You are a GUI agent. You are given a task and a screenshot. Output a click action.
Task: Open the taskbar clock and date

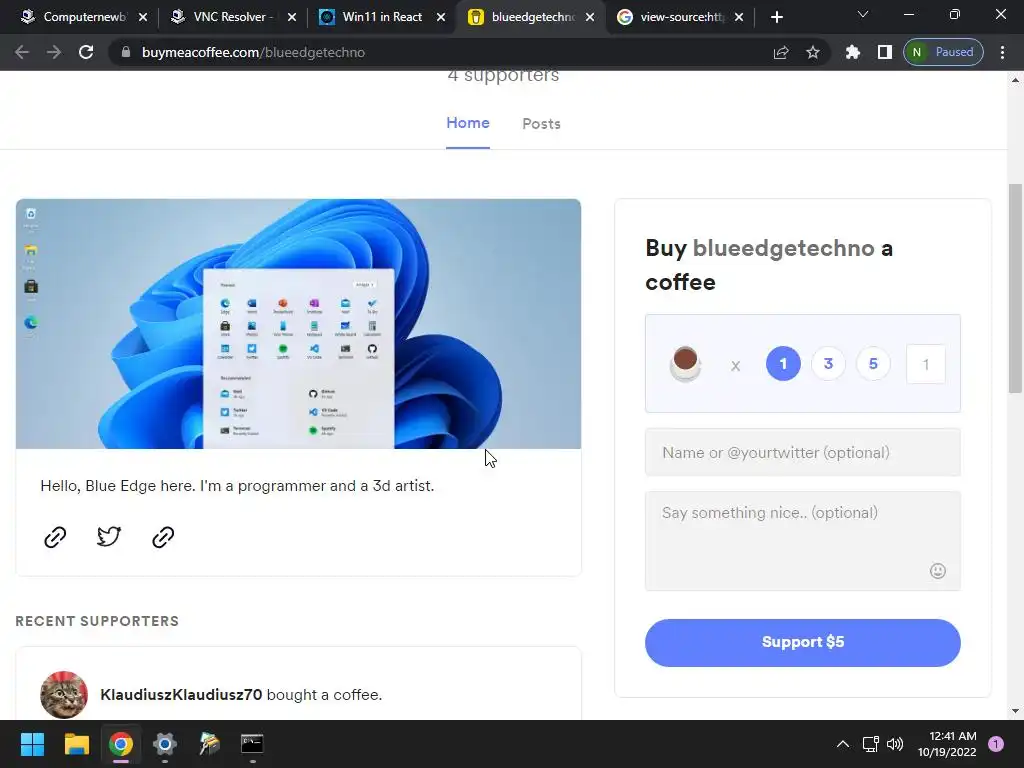point(947,744)
